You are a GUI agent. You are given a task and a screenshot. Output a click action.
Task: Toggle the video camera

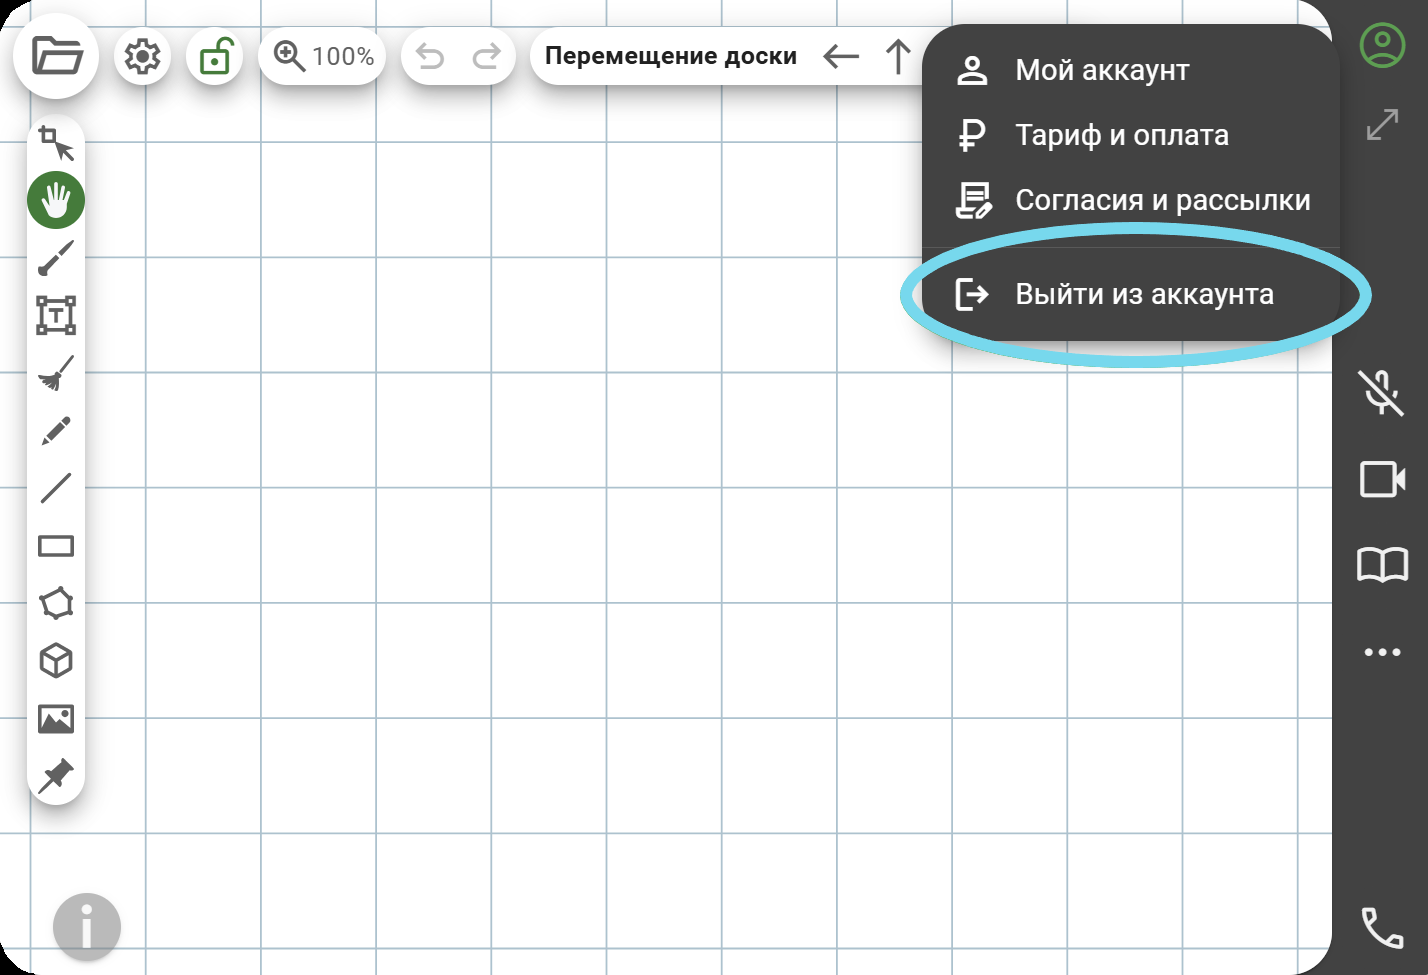[1382, 479]
